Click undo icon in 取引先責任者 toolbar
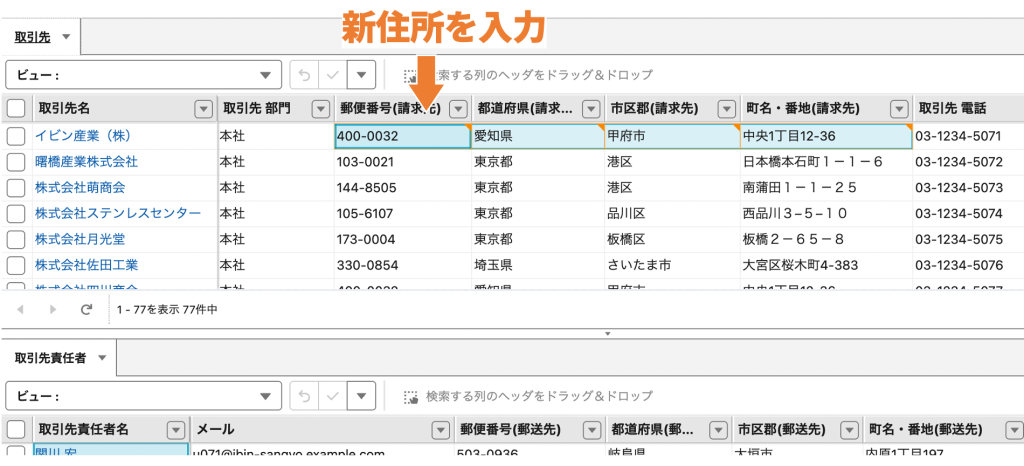 [305, 396]
